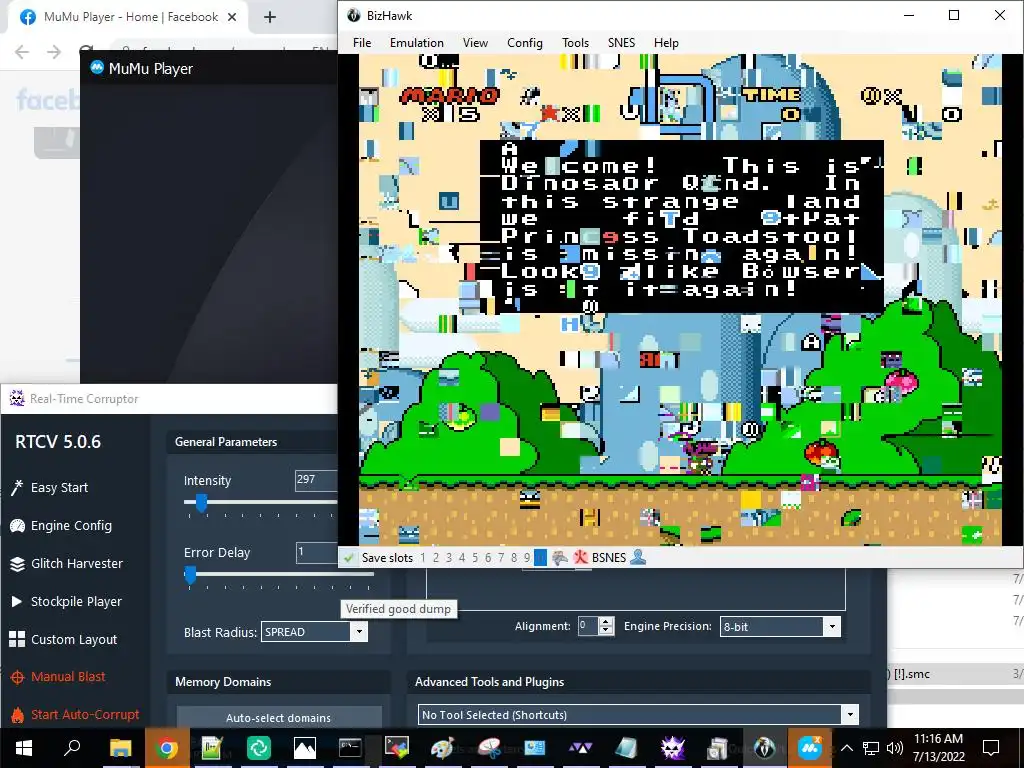The height and width of the screenshot is (768, 1024).
Task: Open new Chrome tab
Action: click(x=270, y=17)
